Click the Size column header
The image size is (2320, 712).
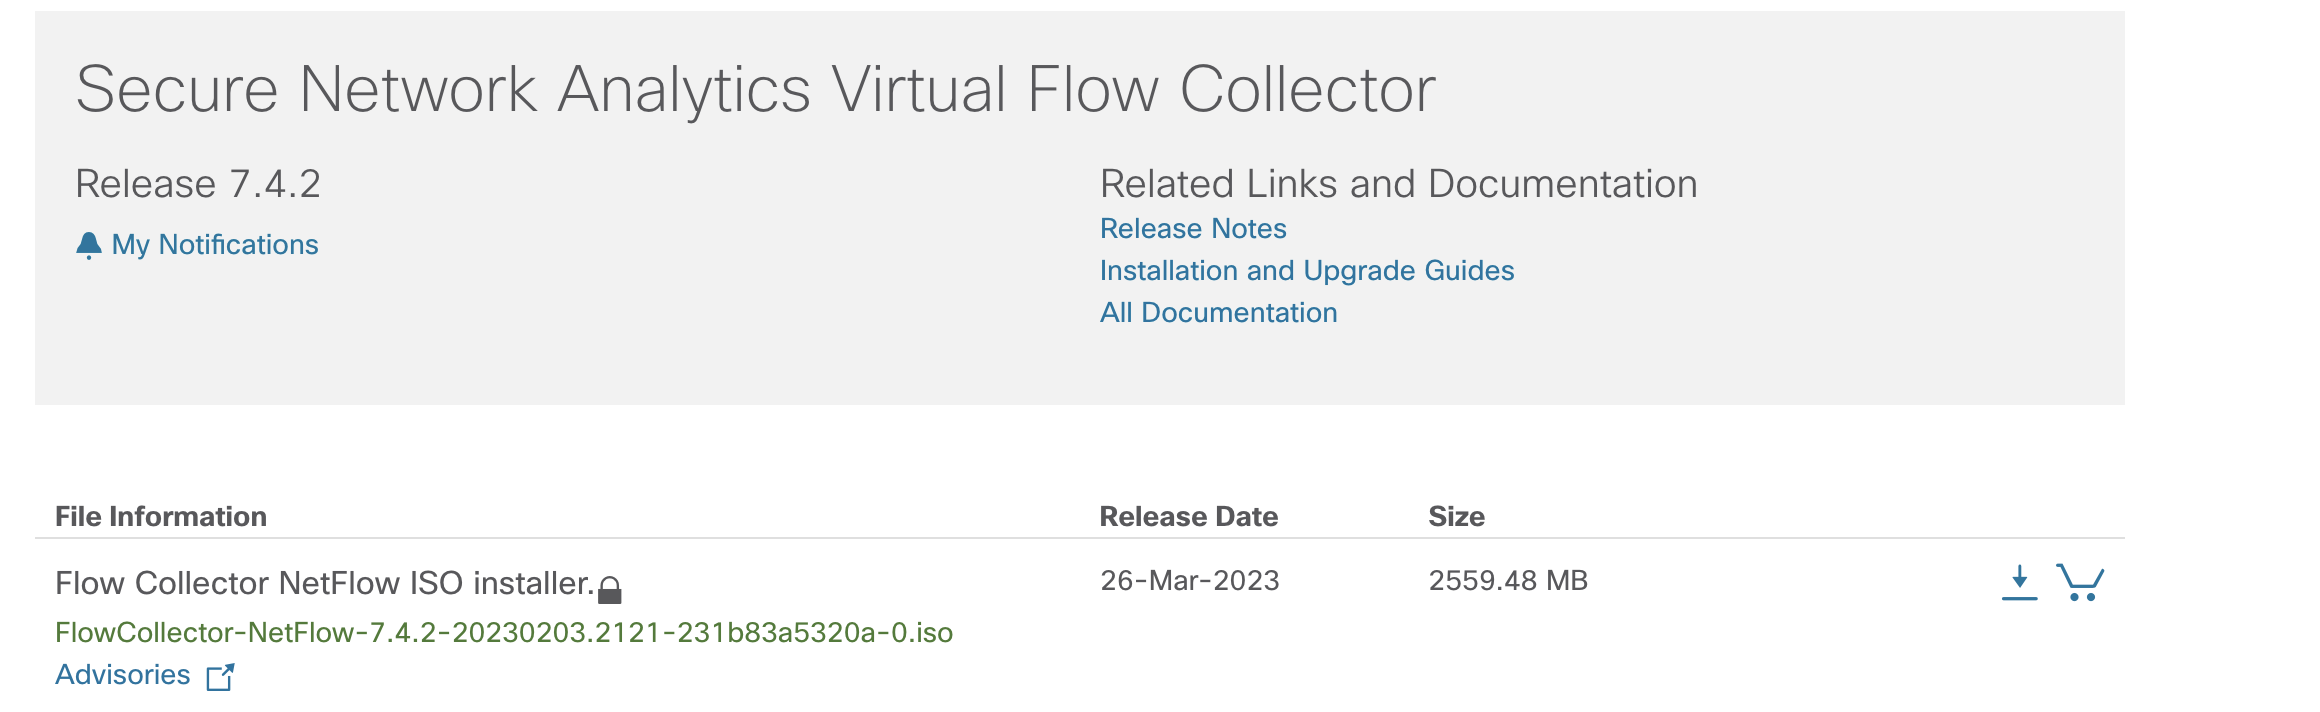(x=1456, y=517)
